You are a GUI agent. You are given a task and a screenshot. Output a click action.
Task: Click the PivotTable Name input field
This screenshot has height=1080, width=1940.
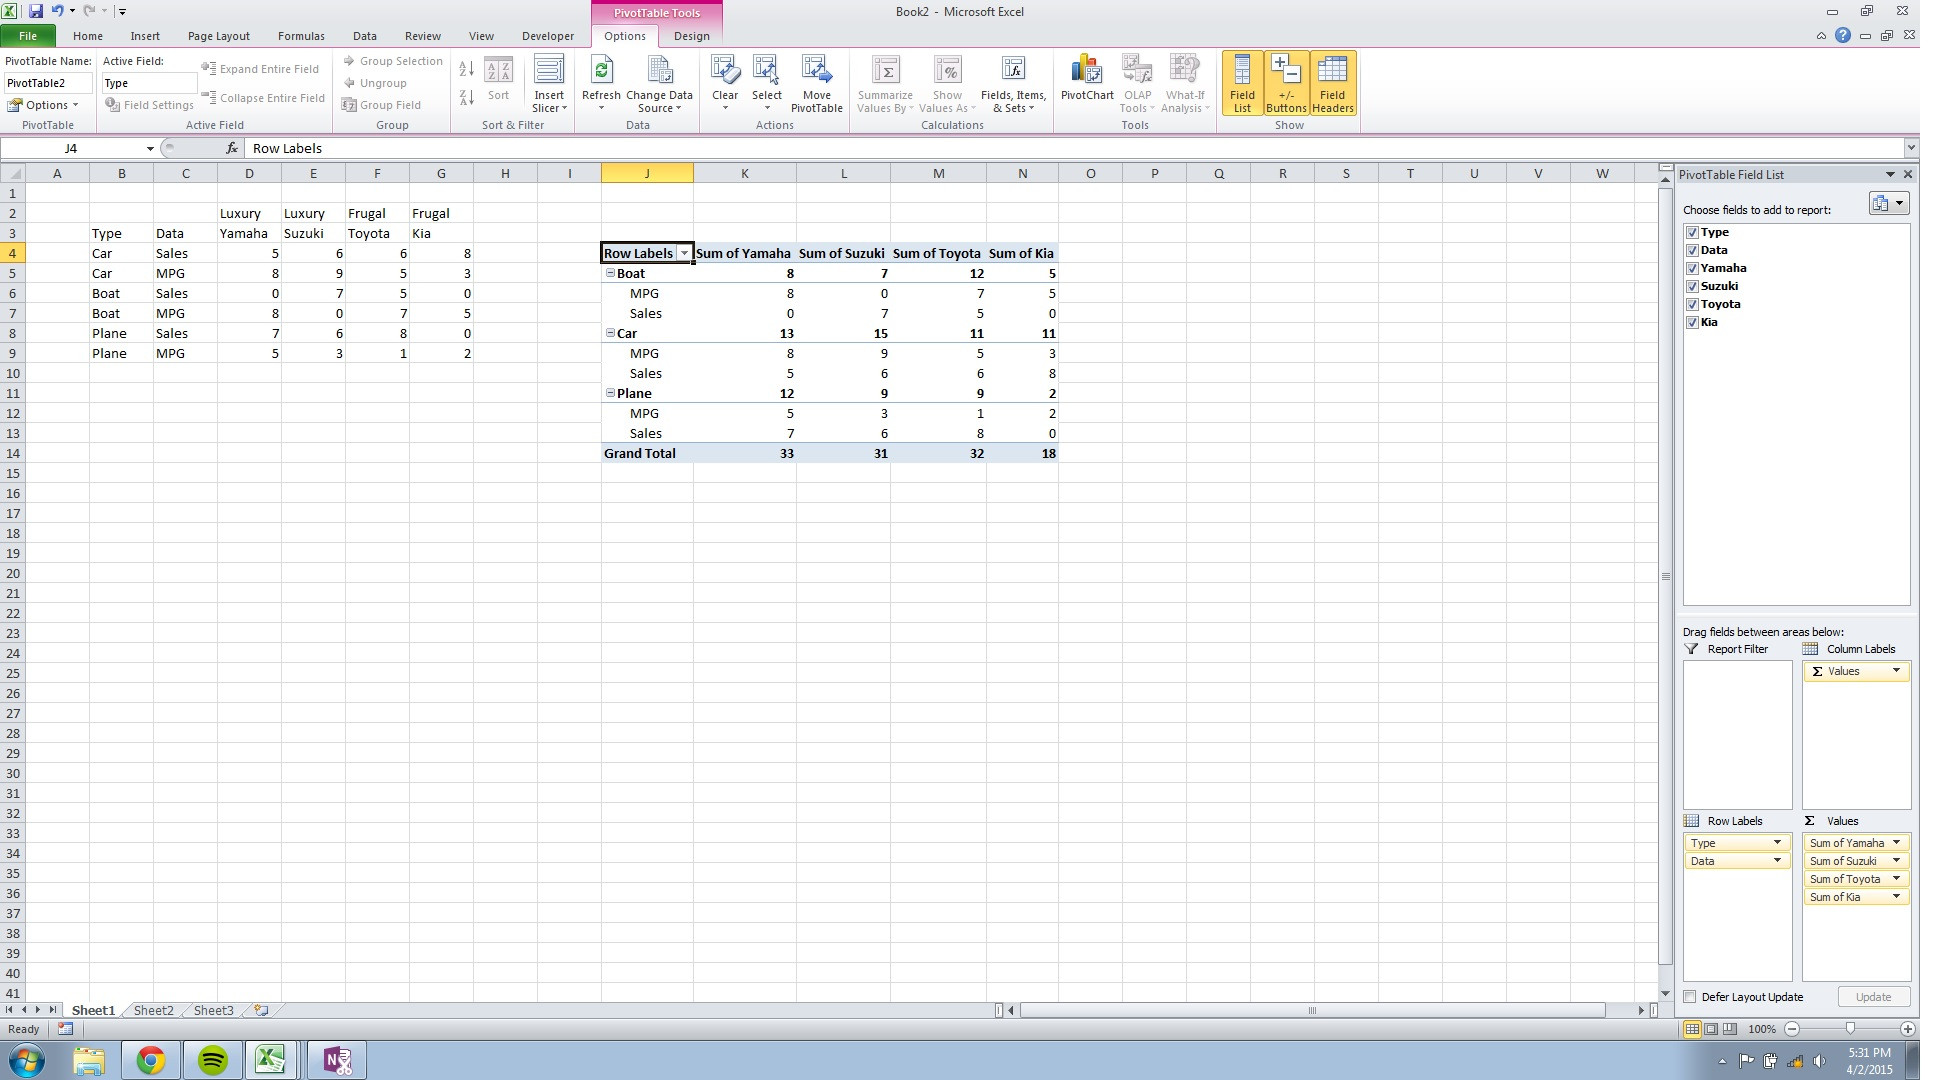(x=48, y=83)
